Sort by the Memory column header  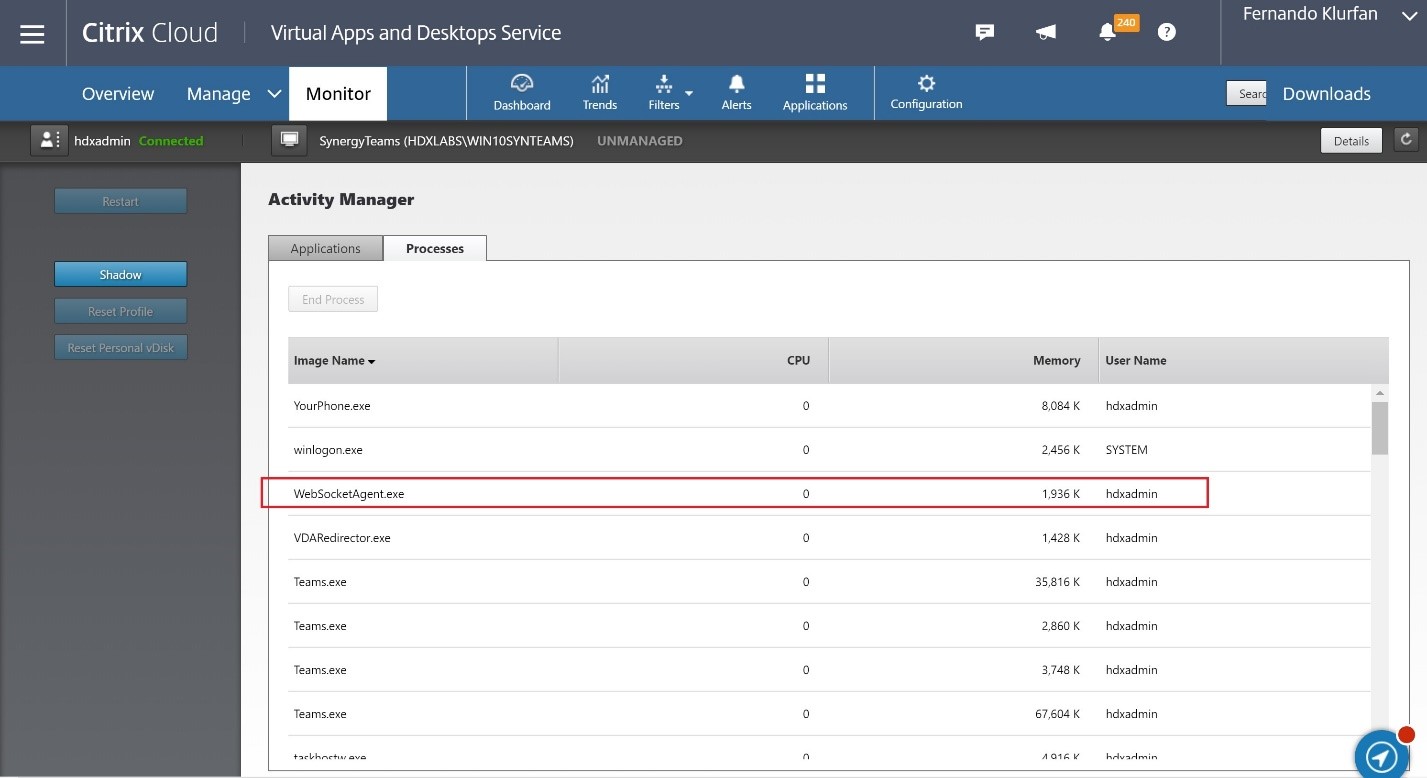(962, 360)
